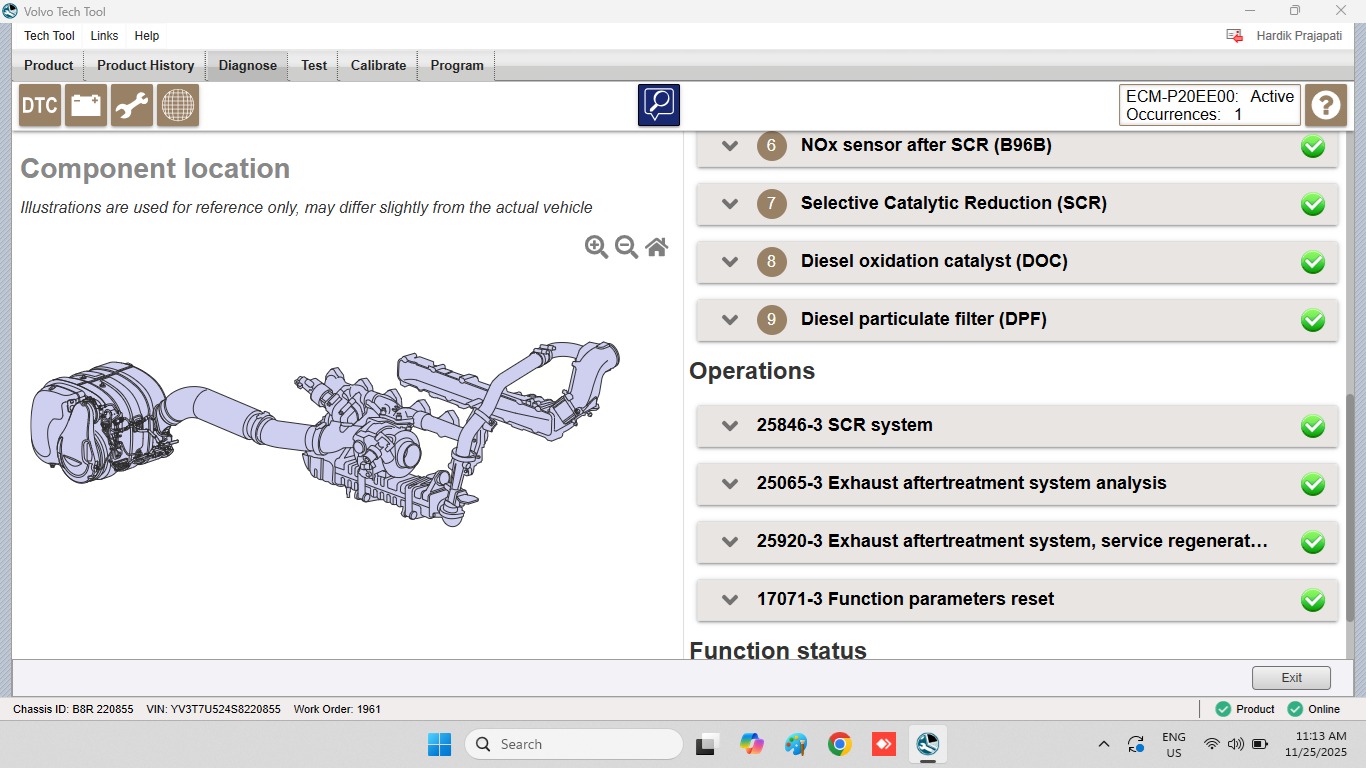Click the Exit button
1366x768 pixels.
point(1291,678)
